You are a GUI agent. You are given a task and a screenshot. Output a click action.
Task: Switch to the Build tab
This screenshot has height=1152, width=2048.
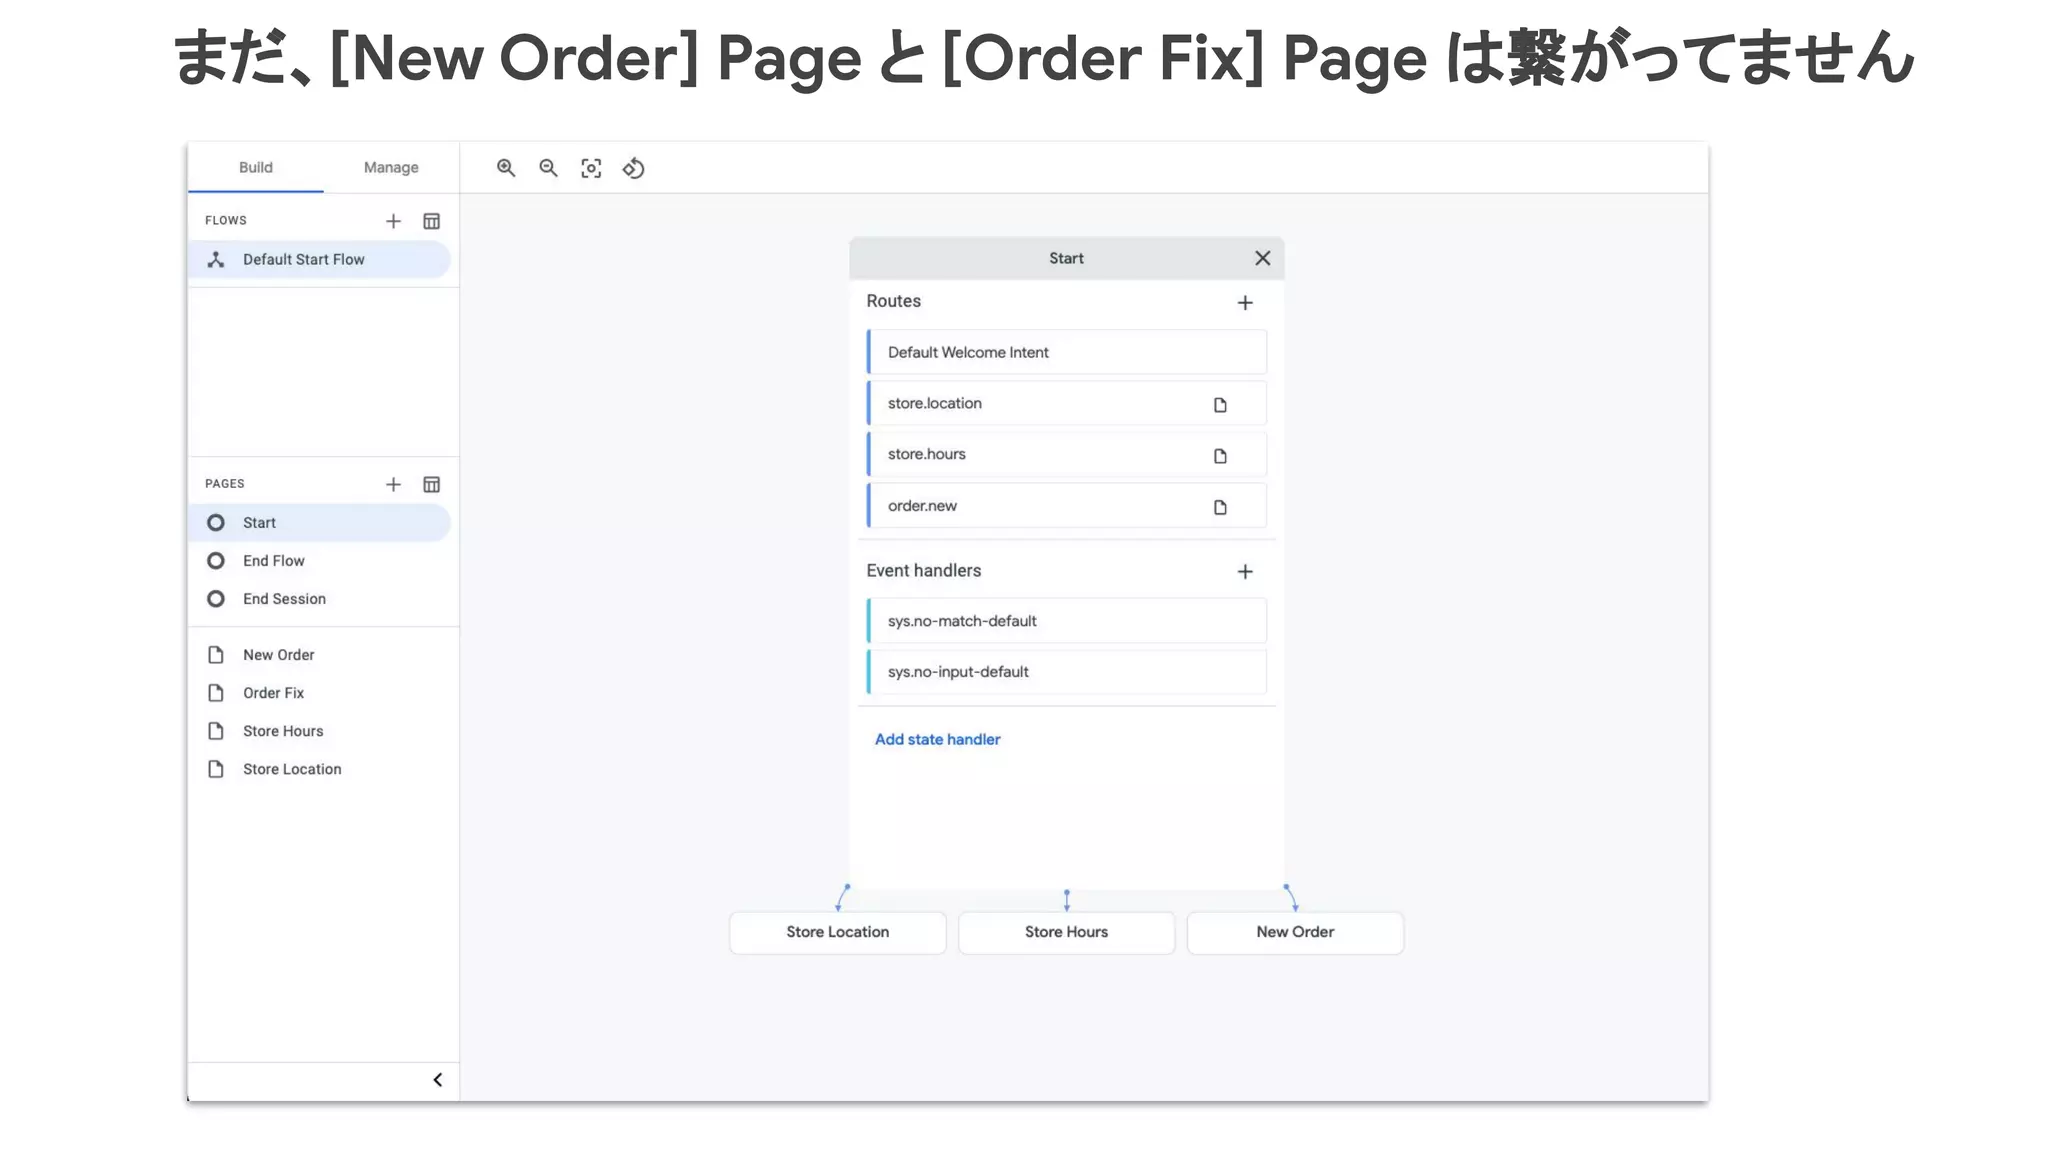coord(256,167)
